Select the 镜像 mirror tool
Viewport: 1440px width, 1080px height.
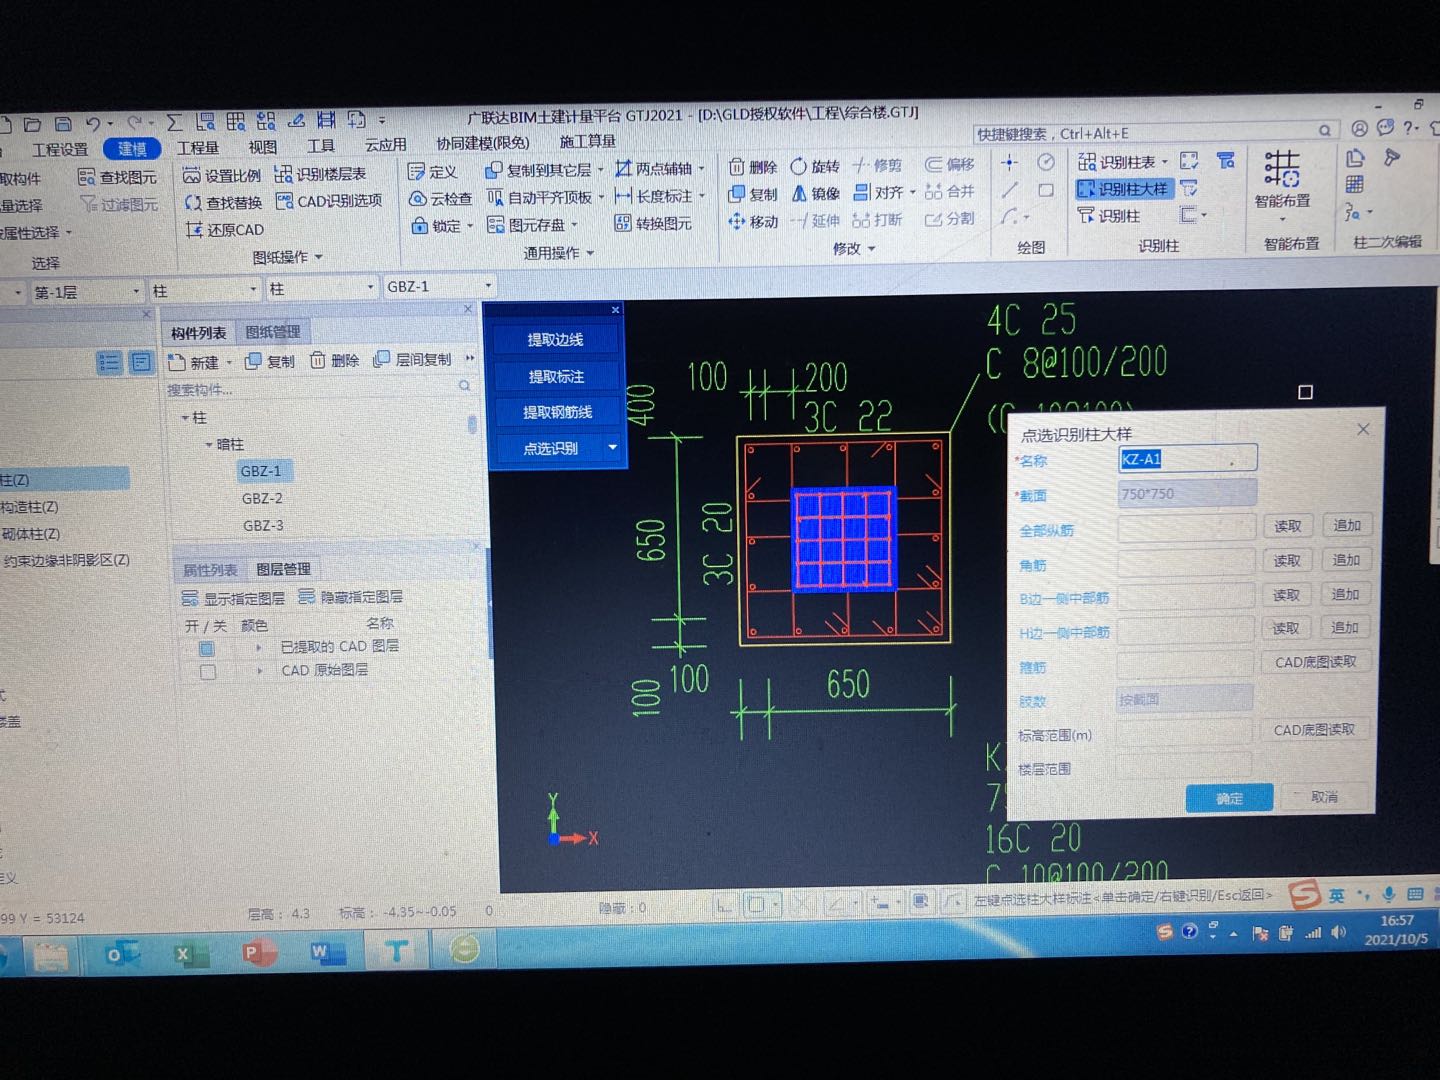[x=815, y=193]
